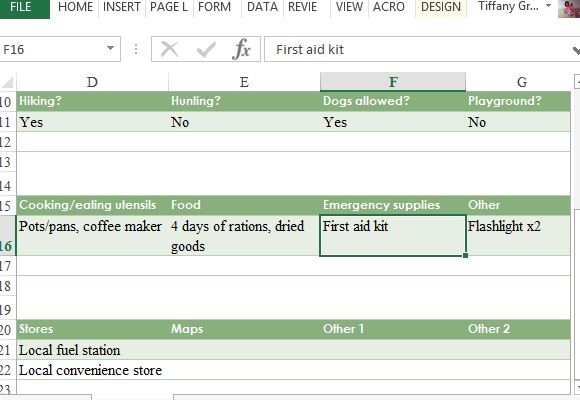Select the Local fuel station cell
The width and height of the screenshot is (580, 400).
click(x=92, y=350)
